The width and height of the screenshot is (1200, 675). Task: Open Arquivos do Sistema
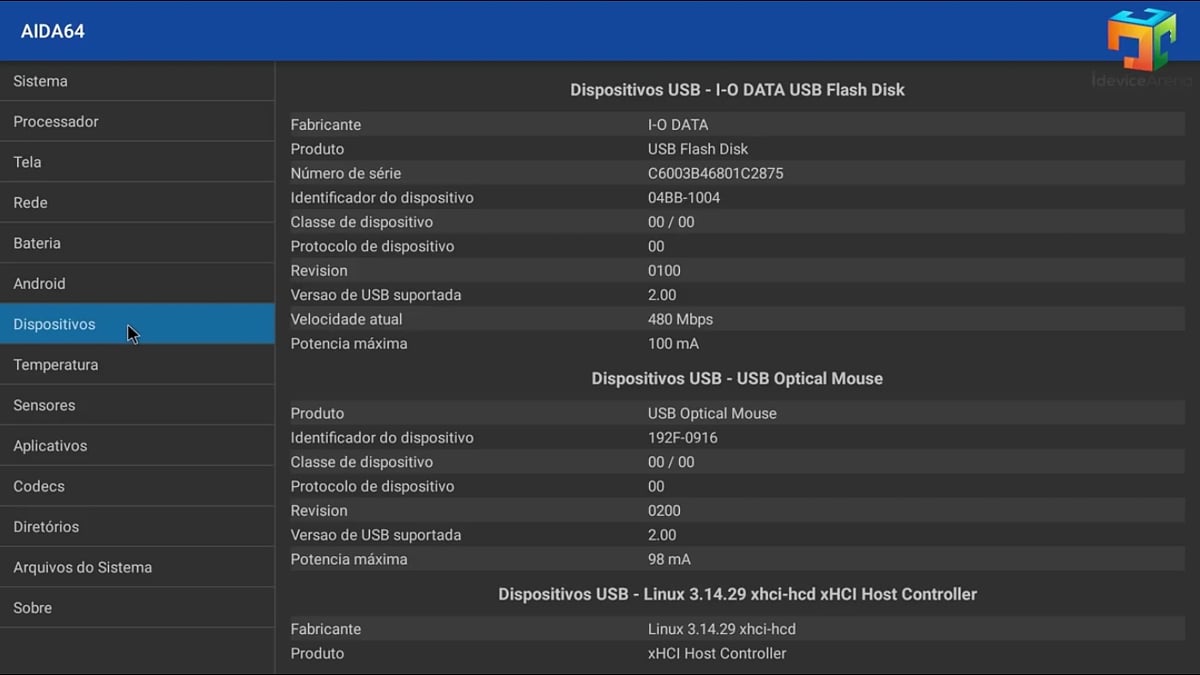click(137, 567)
